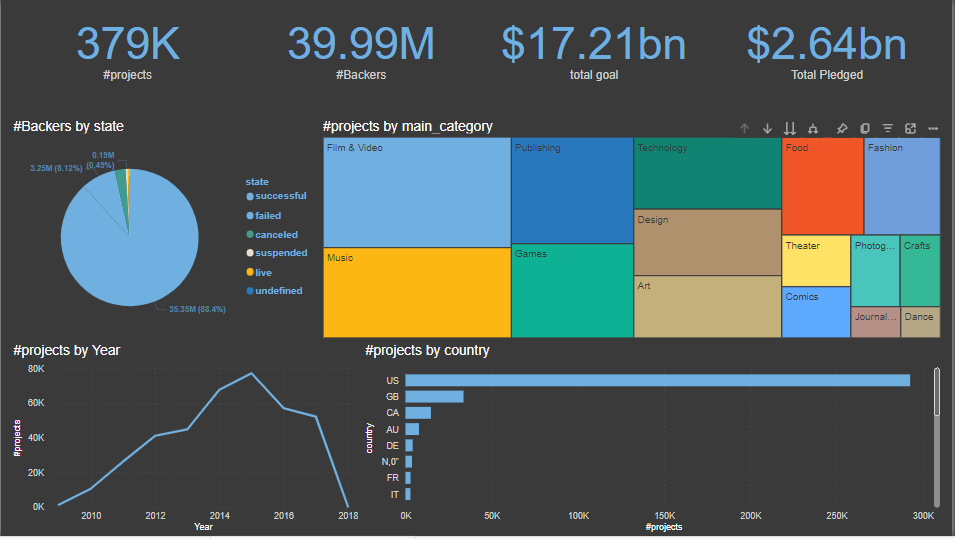Select Film & Video treemap tile
This screenshot has width=955, height=539.
click(x=416, y=192)
